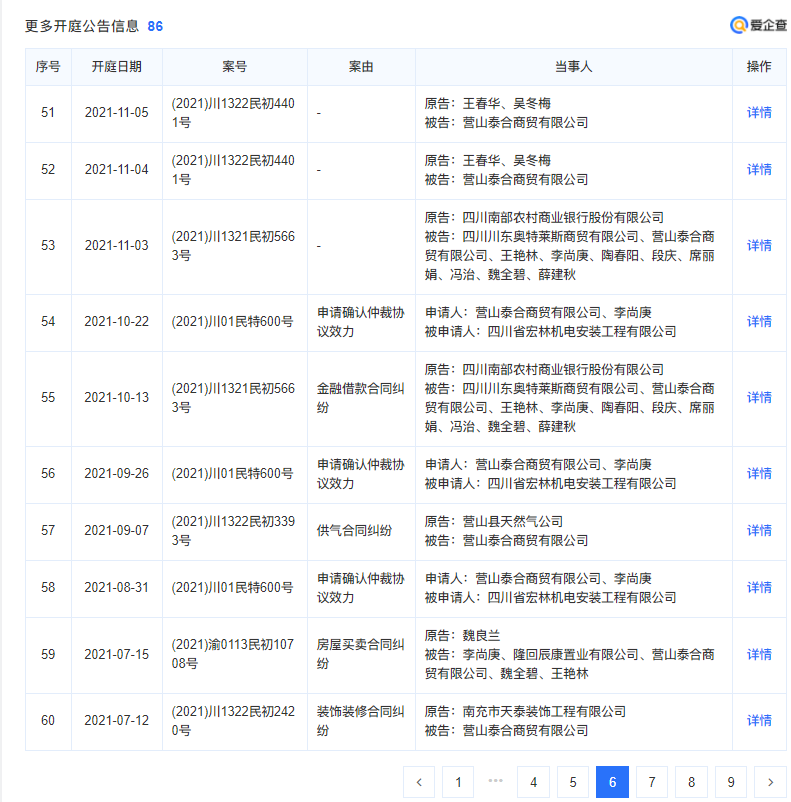Open 详情 for row 52
The width and height of the screenshot is (791, 802).
pos(759,170)
